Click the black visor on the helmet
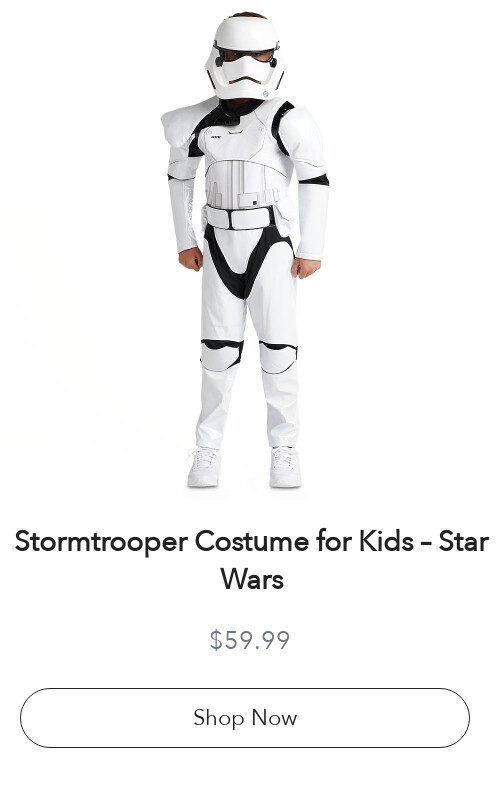500x800 pixels. [x=246, y=55]
